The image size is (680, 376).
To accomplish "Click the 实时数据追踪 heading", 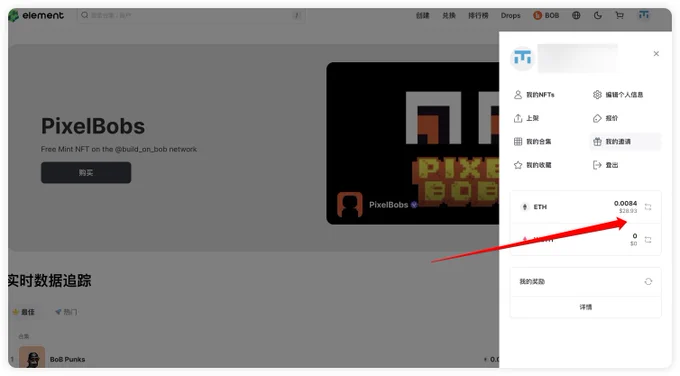I will (x=49, y=281).
